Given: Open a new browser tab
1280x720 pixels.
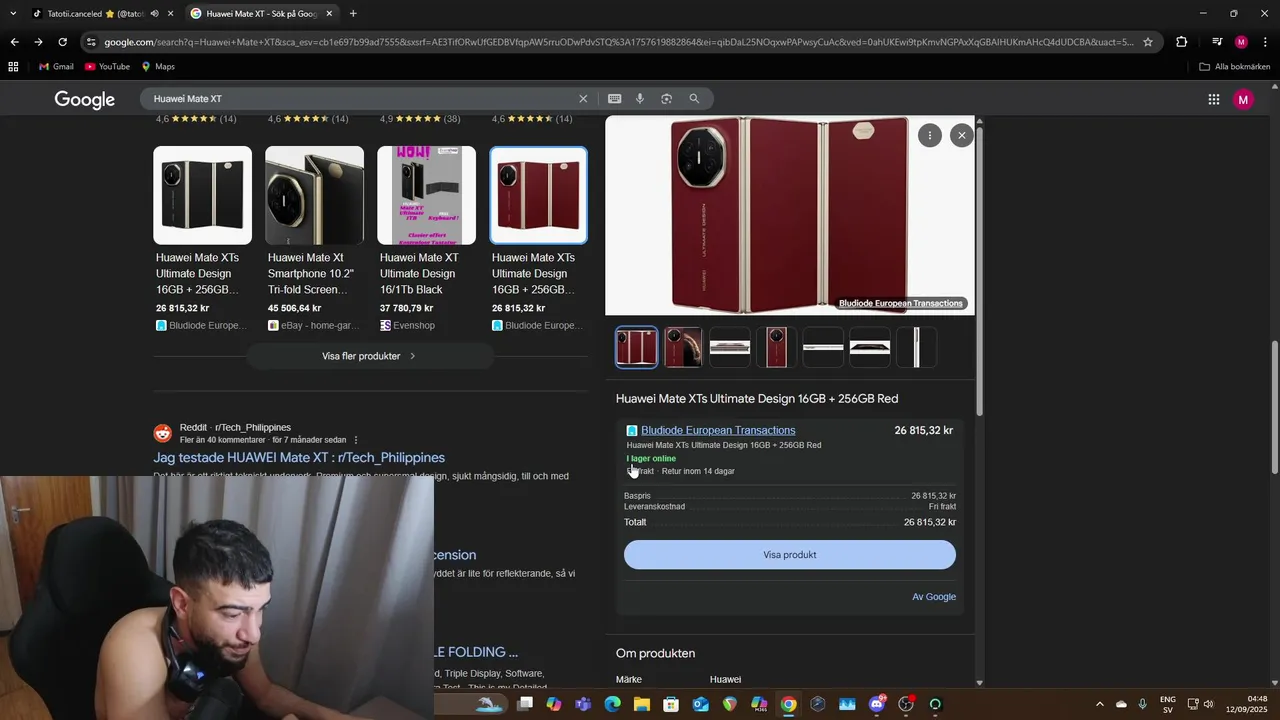Looking at the screenshot, I should coord(353,14).
